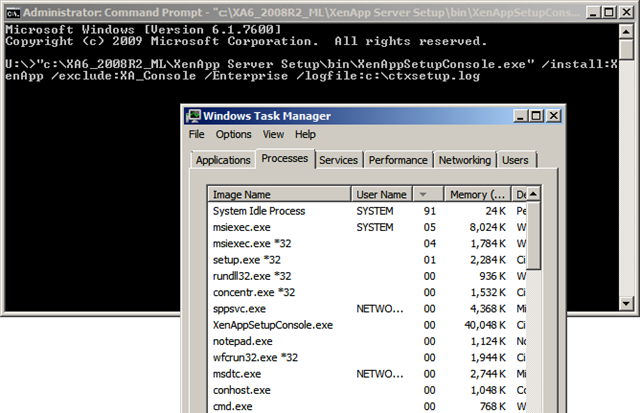Click Command Prompt scrollbar down arrow
The height and width of the screenshot is (413, 640).
pyautogui.click(x=626, y=303)
